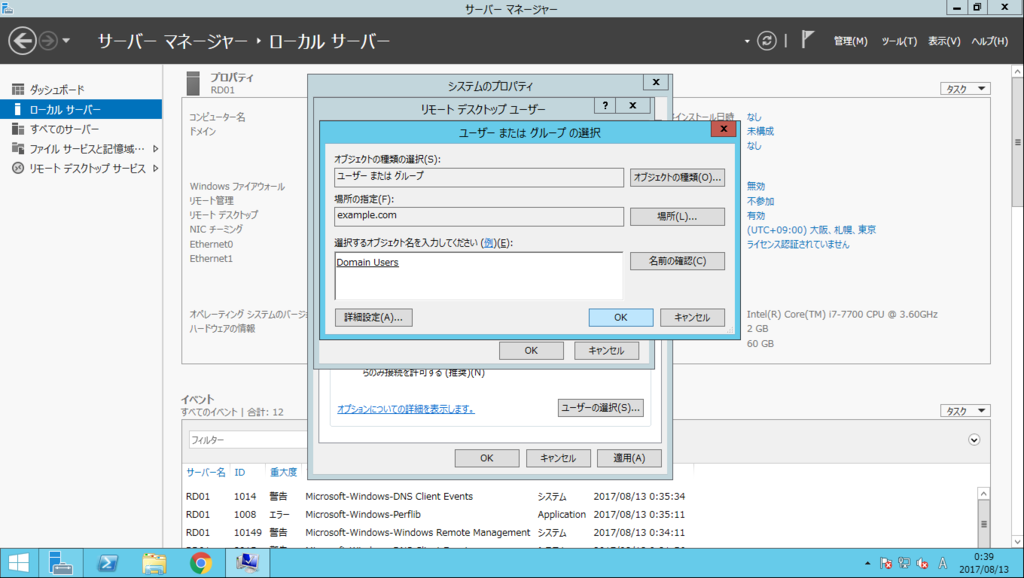Click the muted volume tray icon

(923, 563)
